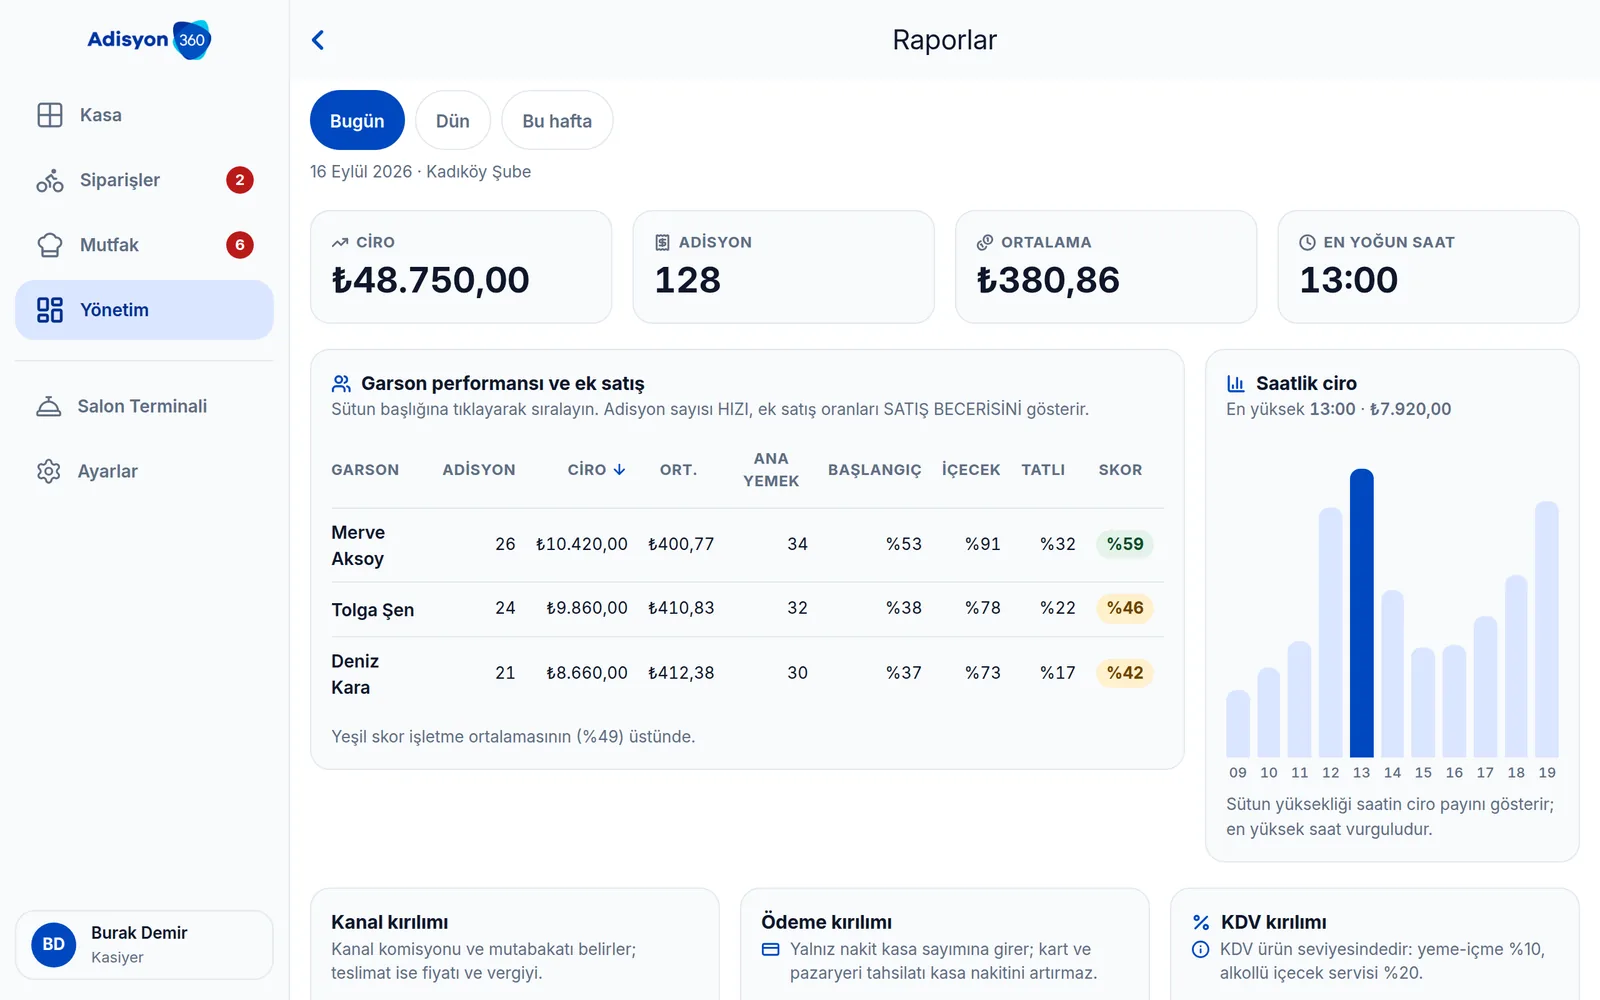The height and width of the screenshot is (1000, 1600).
Task: Click the highlighted 13:00 bar in the chart
Action: point(1361,613)
